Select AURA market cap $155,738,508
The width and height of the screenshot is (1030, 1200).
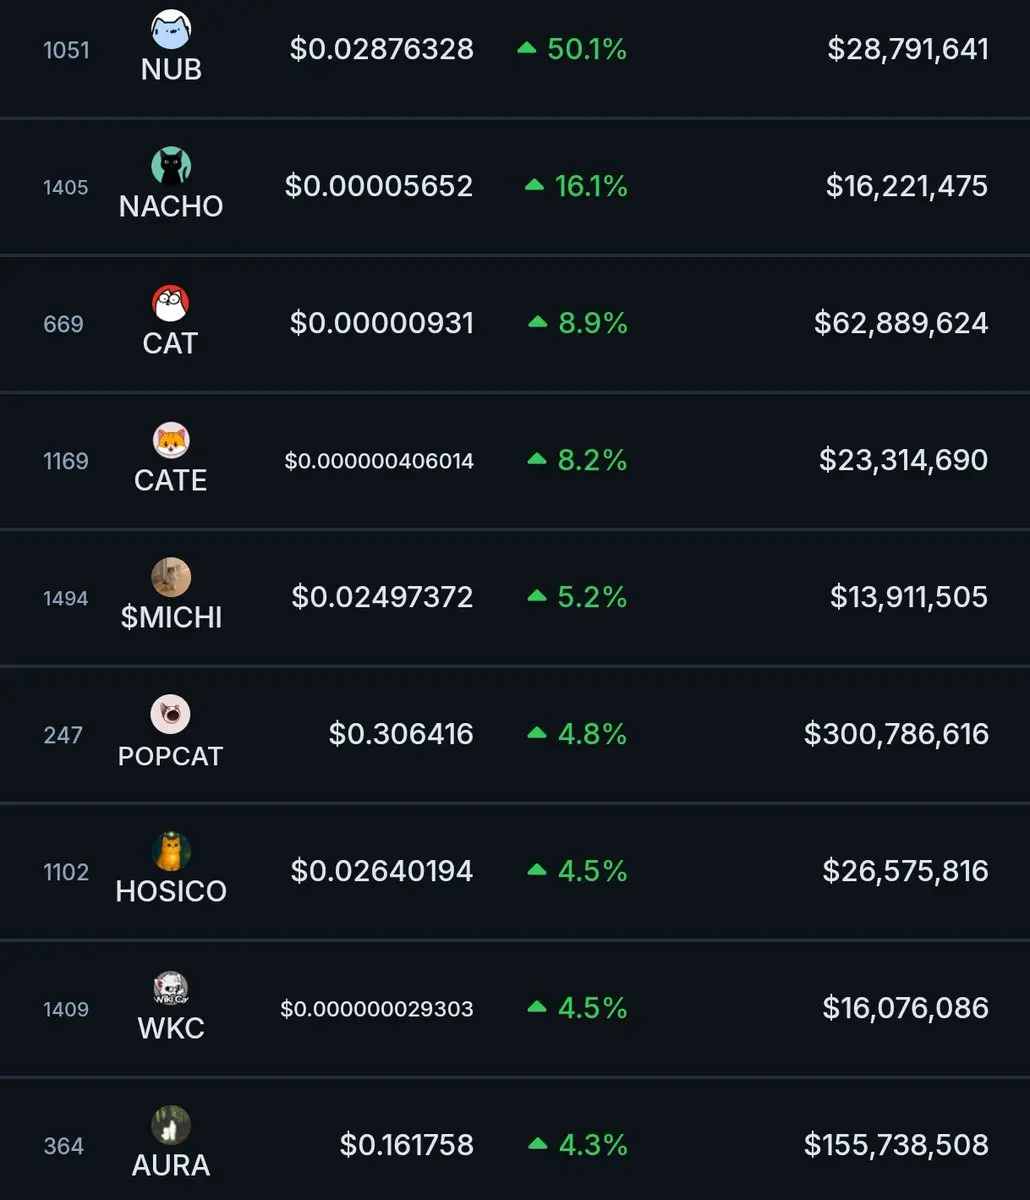pyautogui.click(x=896, y=1145)
